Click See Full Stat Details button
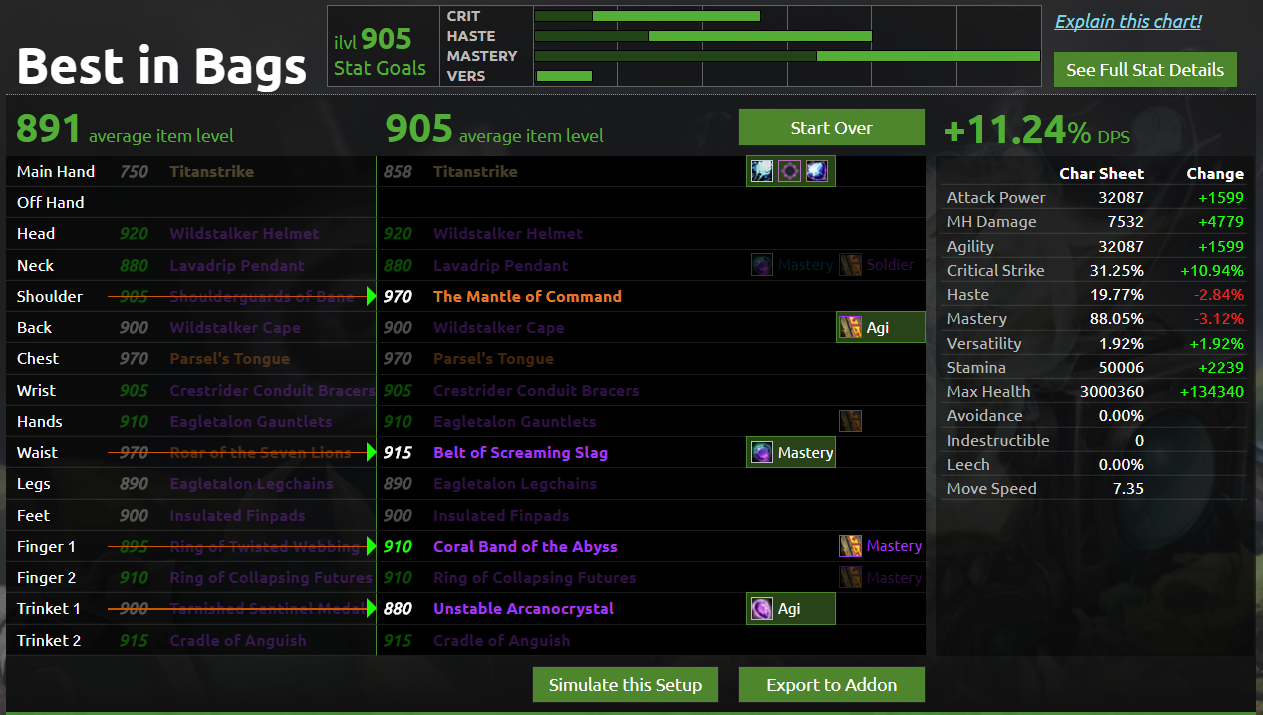The width and height of the screenshot is (1263, 715). (x=1145, y=70)
